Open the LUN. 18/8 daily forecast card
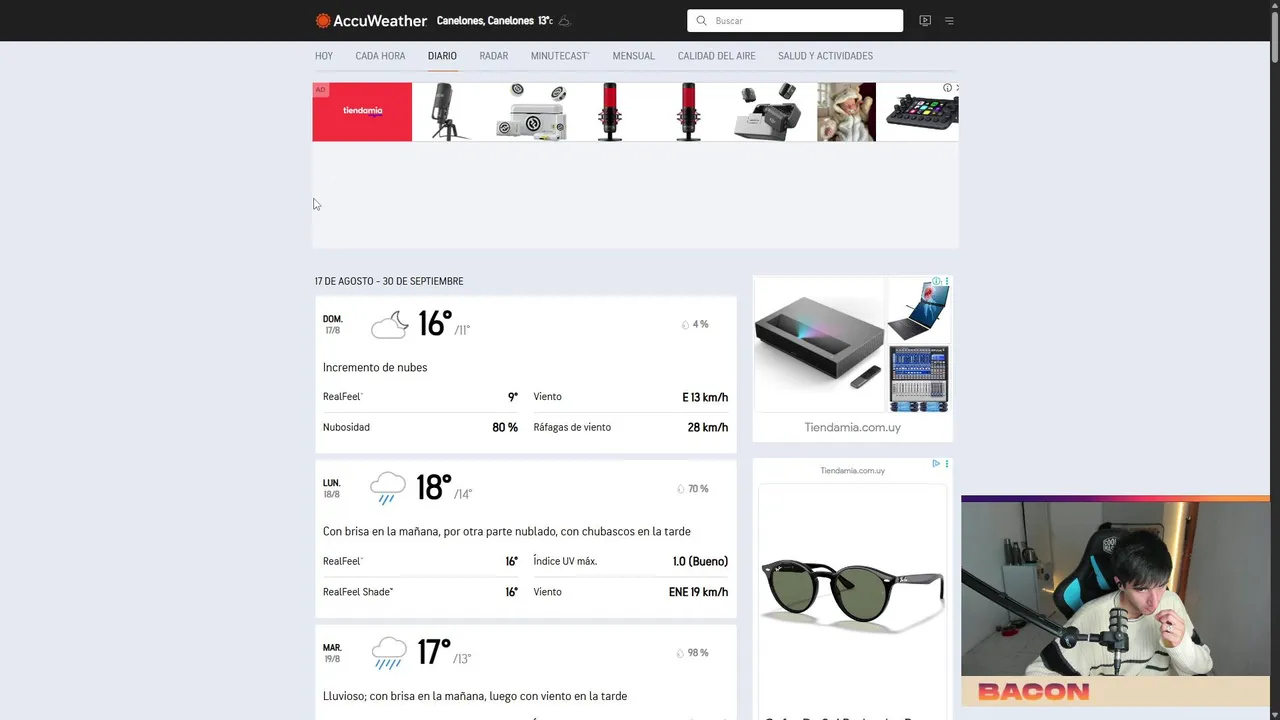 pos(526,539)
